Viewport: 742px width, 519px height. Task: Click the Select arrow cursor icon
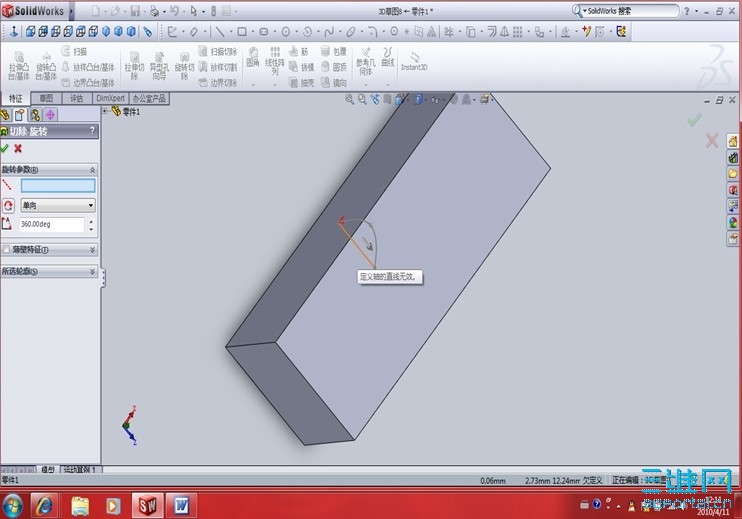tap(194, 11)
